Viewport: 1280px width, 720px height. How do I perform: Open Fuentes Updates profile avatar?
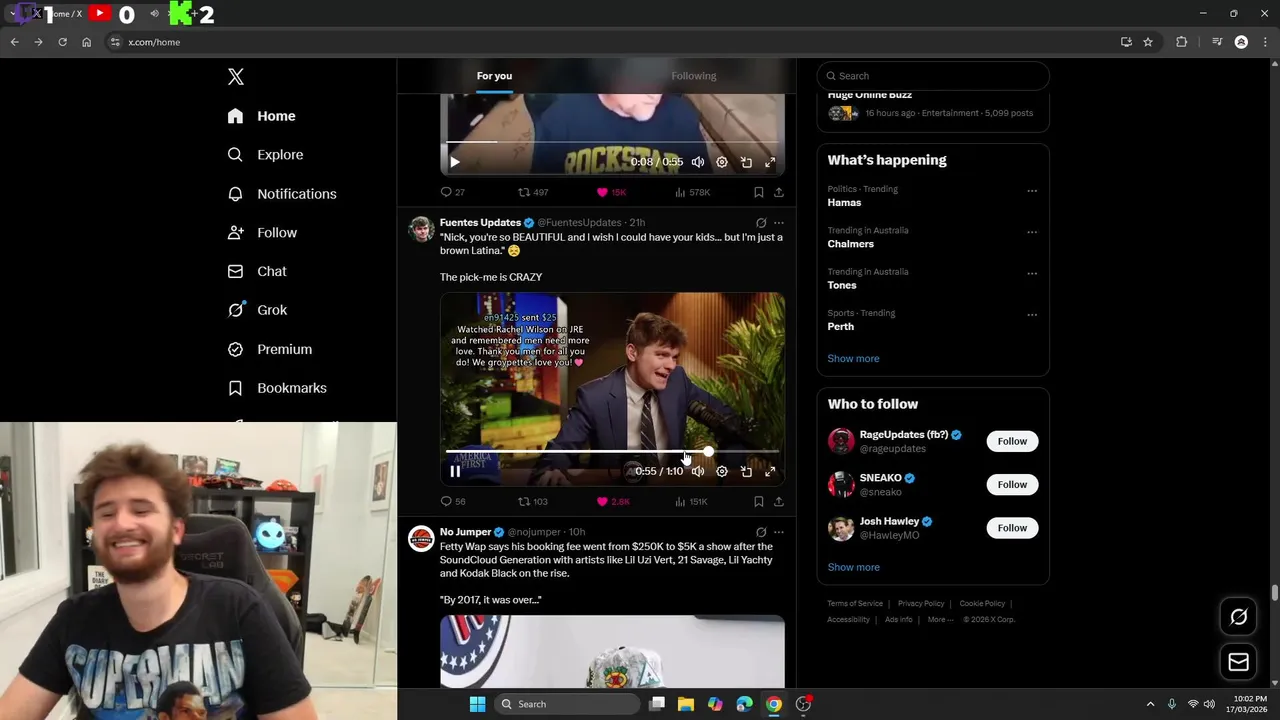click(421, 229)
